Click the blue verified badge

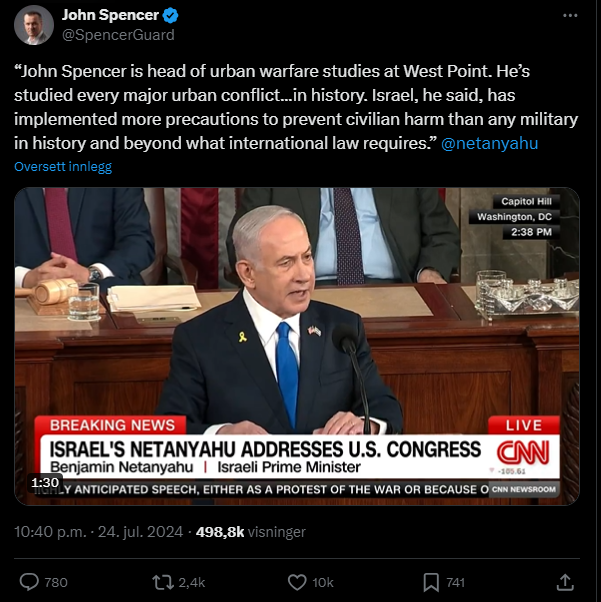171,15
